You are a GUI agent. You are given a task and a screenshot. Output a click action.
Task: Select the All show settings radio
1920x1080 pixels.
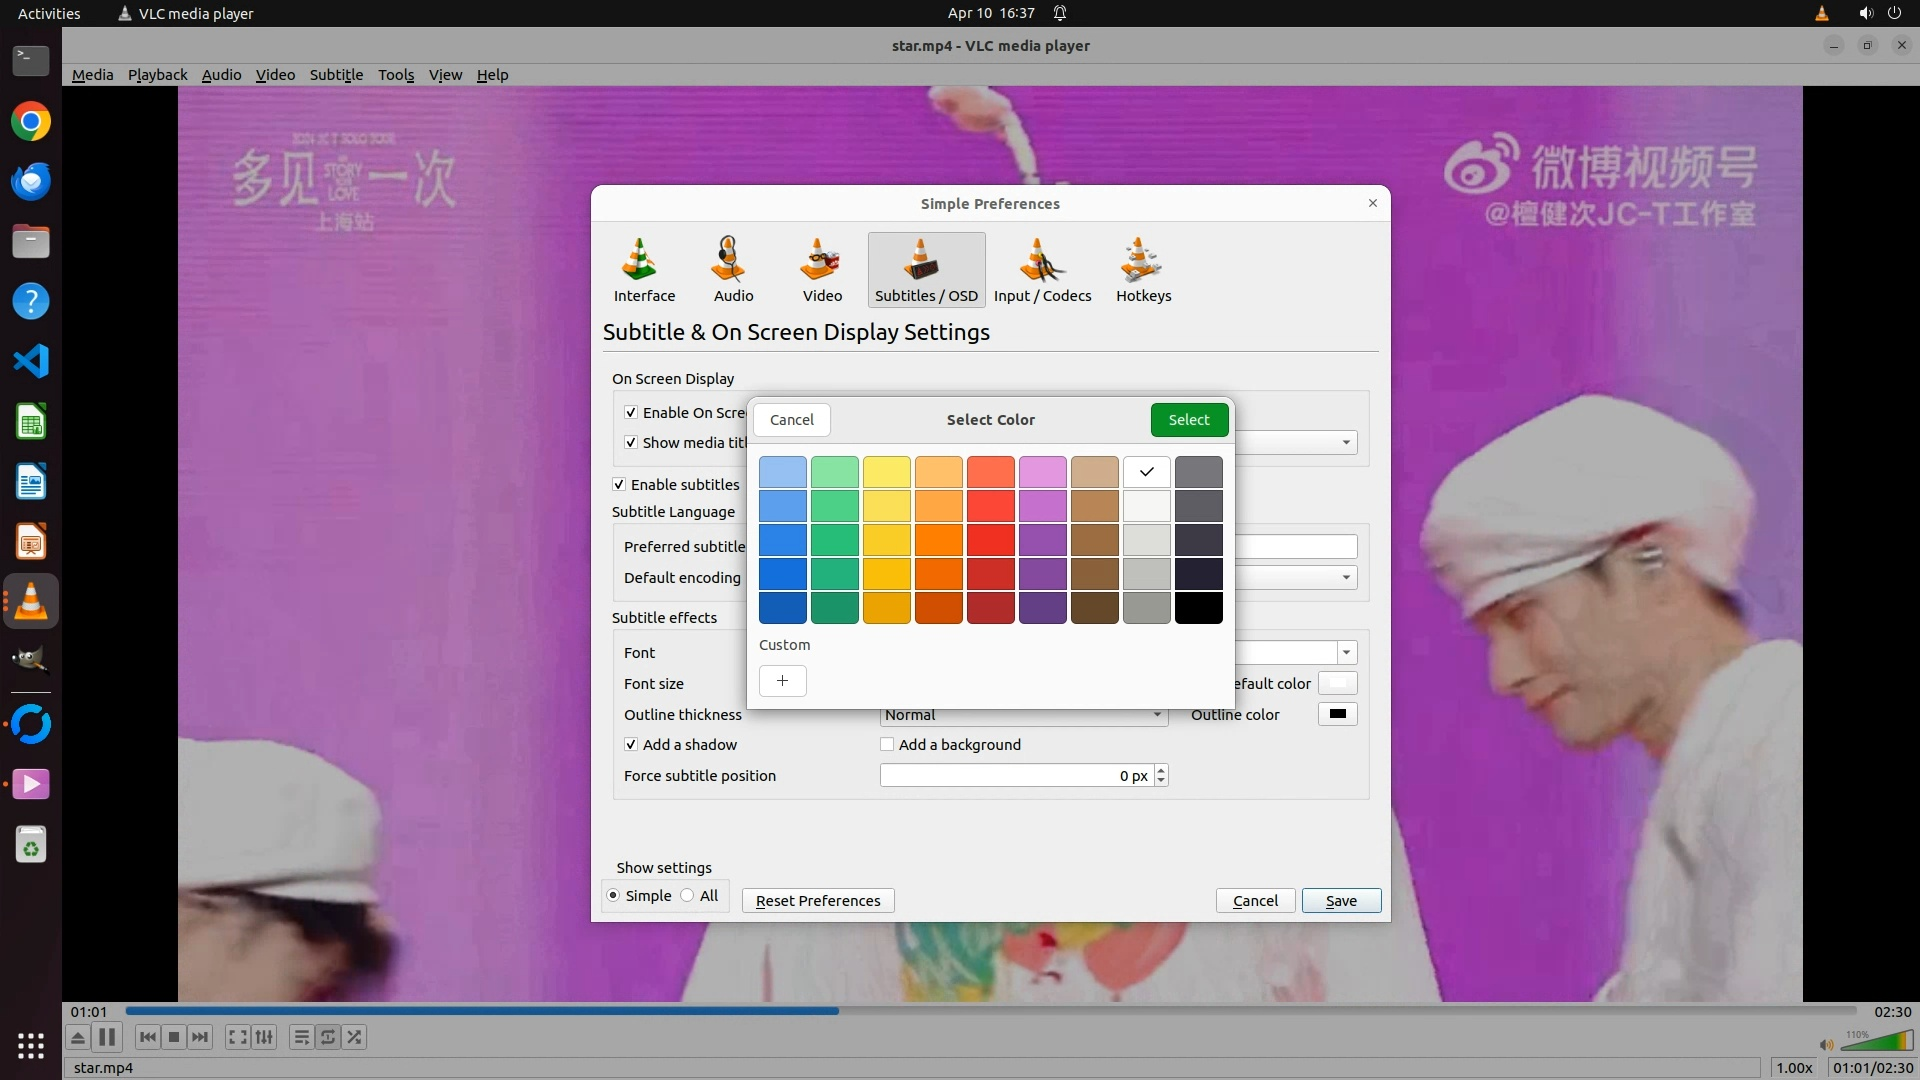(688, 896)
